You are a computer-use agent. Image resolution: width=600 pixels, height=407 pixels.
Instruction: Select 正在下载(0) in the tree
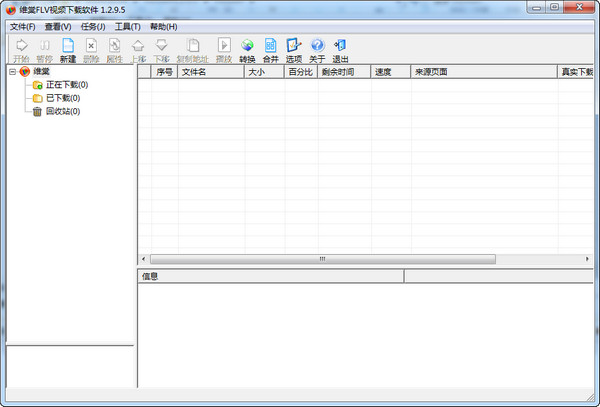[67, 85]
